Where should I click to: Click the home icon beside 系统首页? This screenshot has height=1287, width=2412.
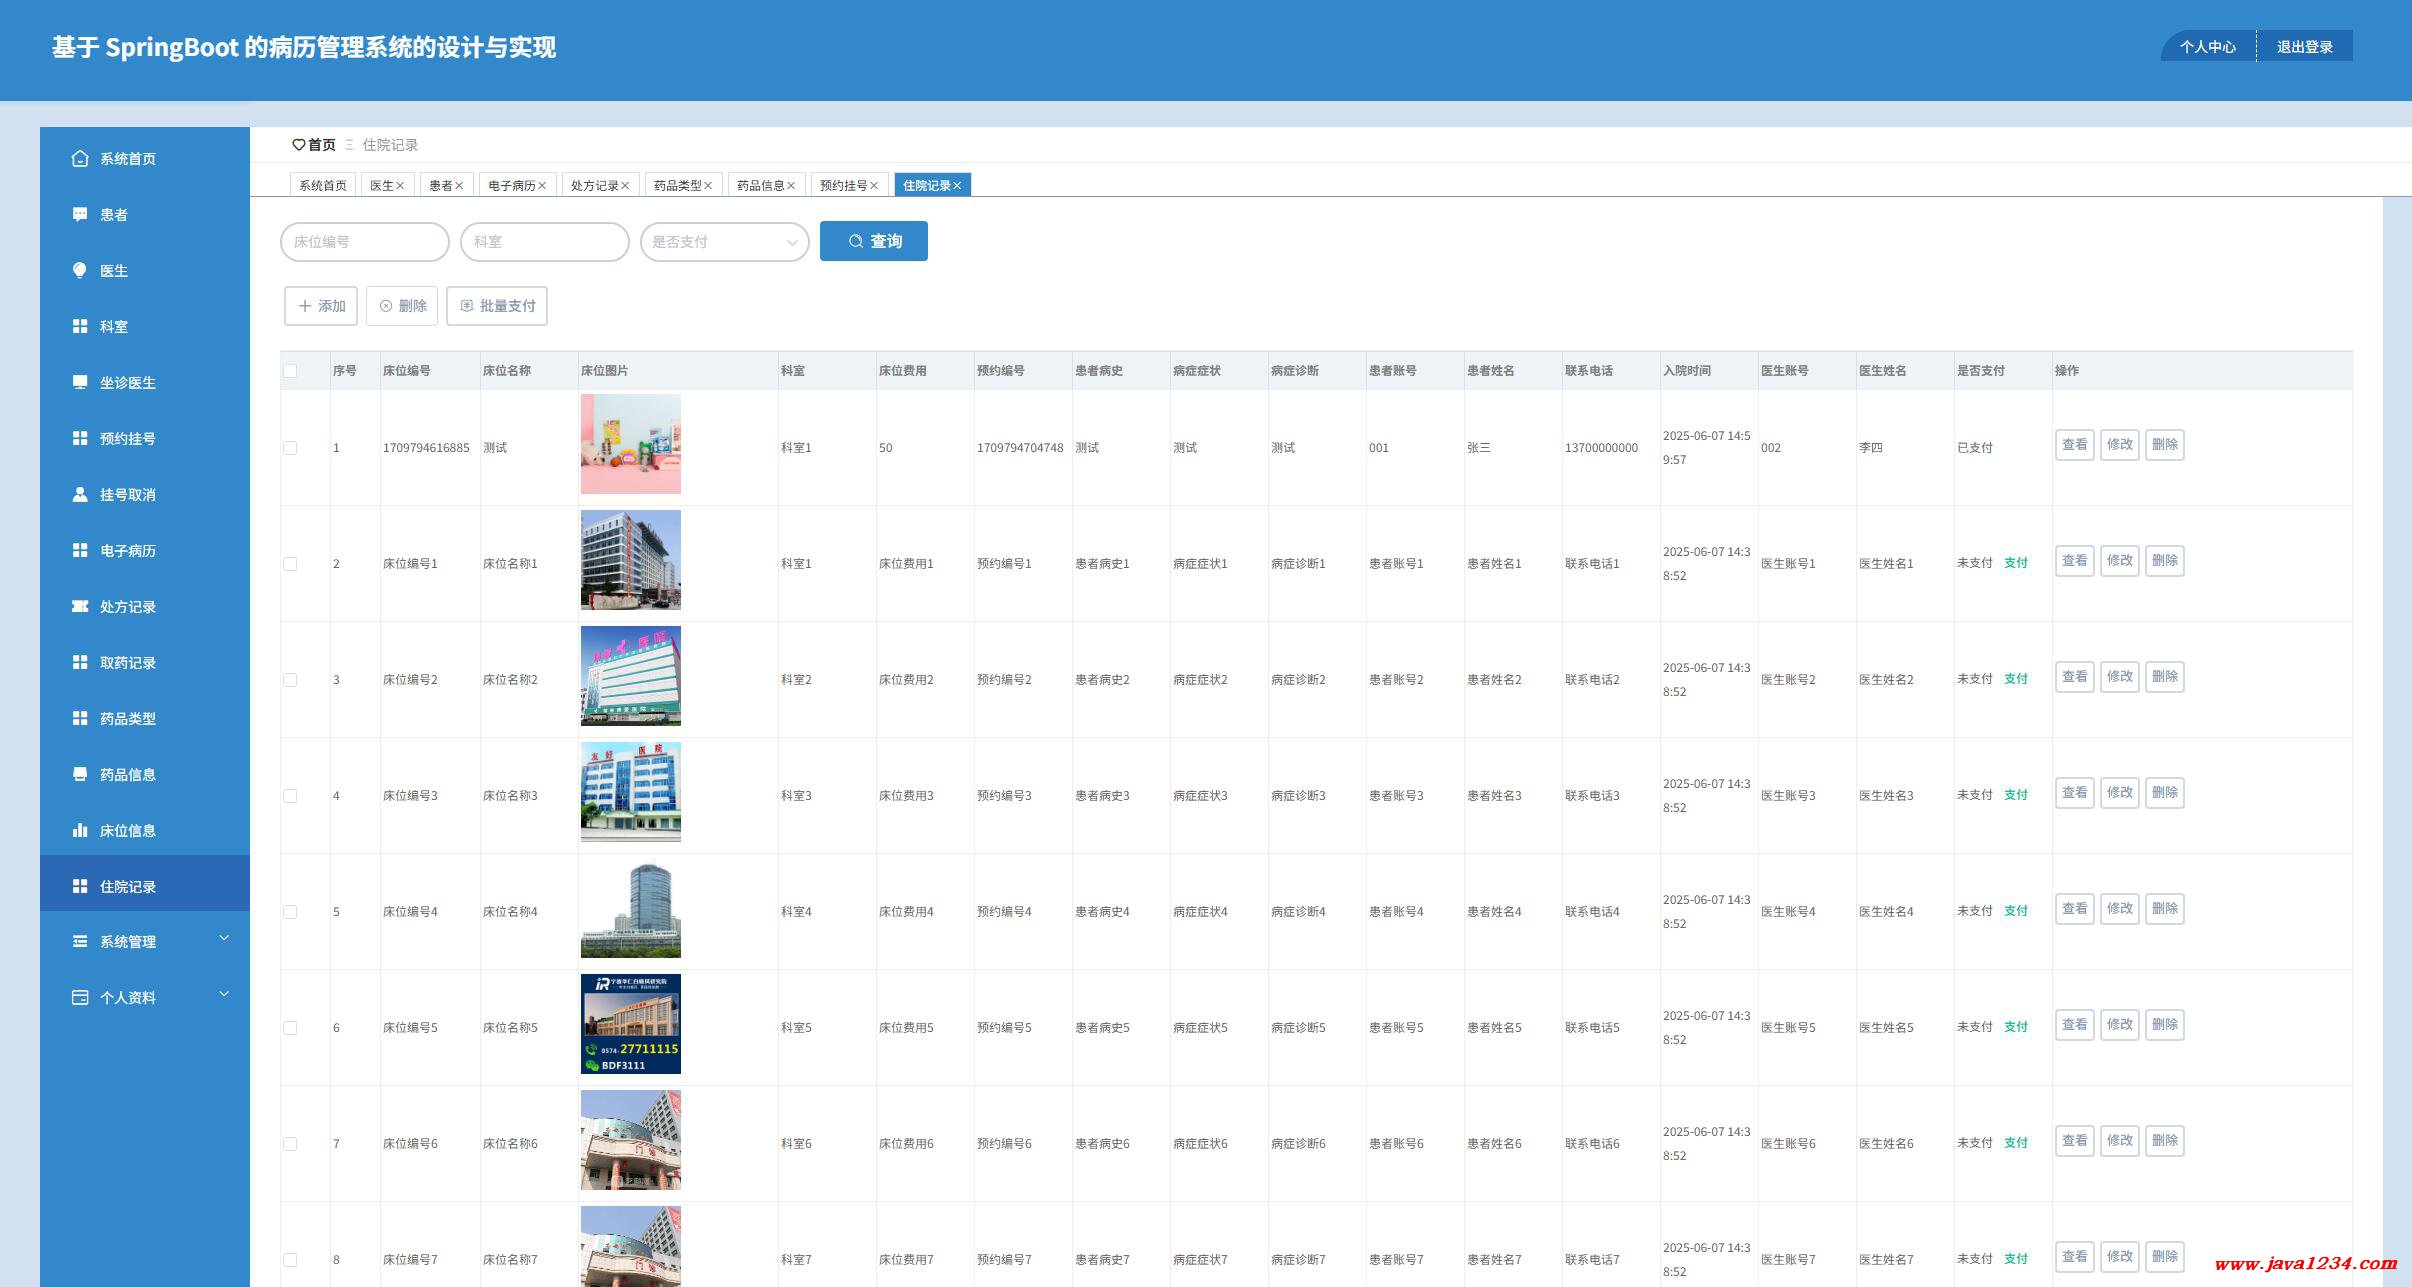pyautogui.click(x=80, y=158)
